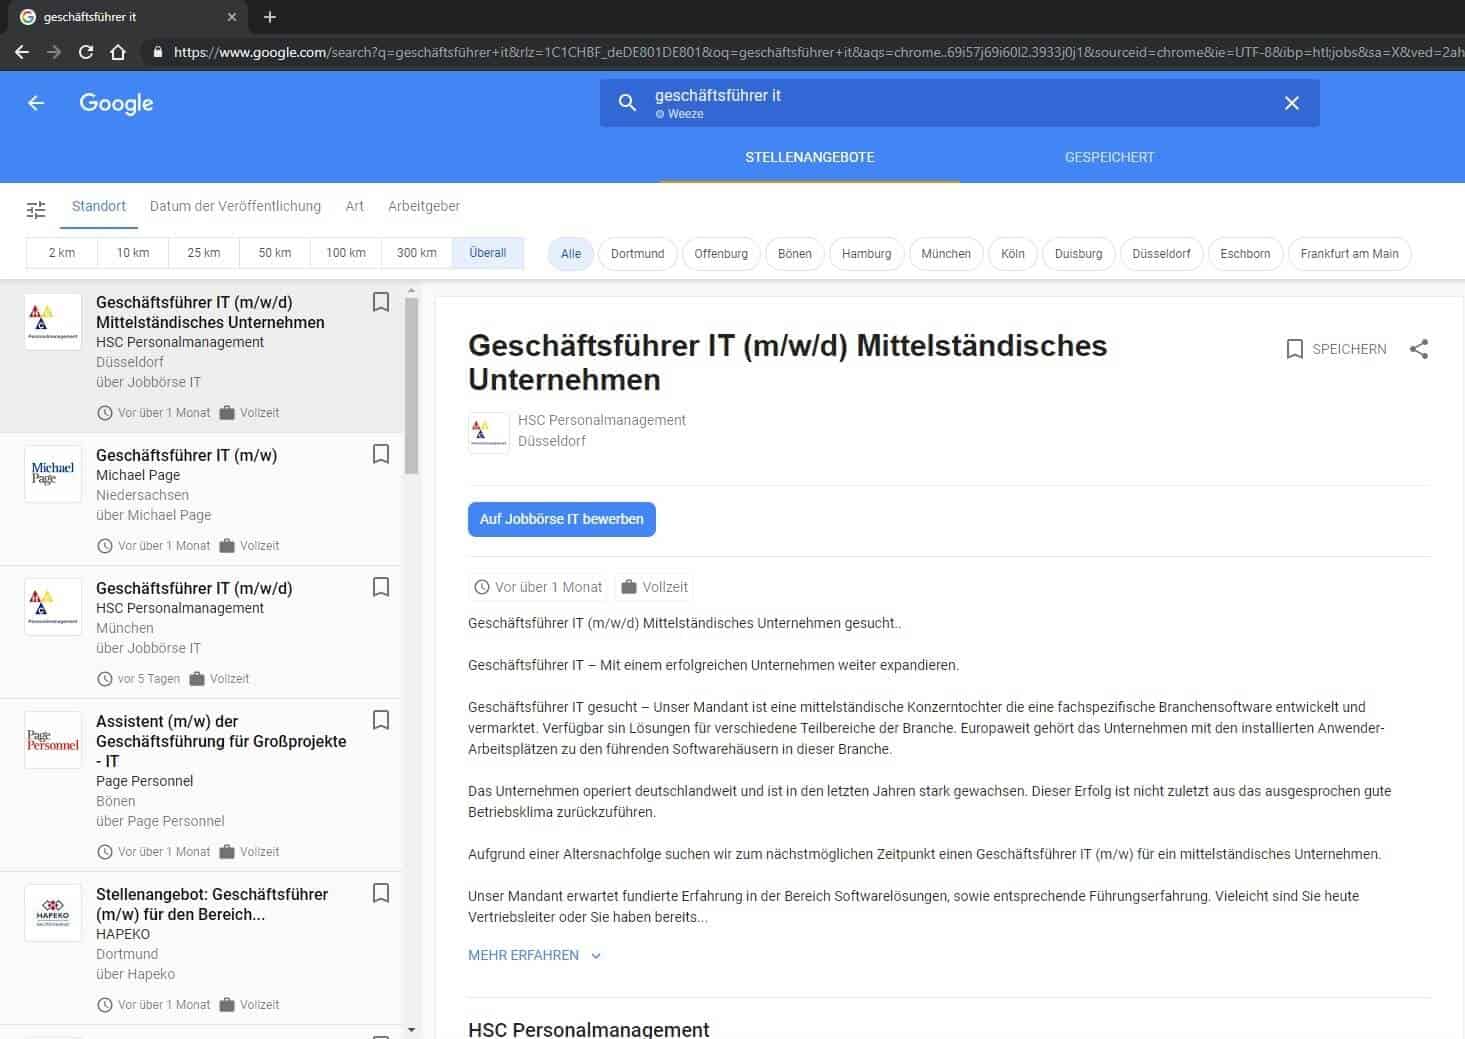
Task: Bookmark the Geschäftsführer IT Düsseldorf listing
Action: pyautogui.click(x=381, y=302)
